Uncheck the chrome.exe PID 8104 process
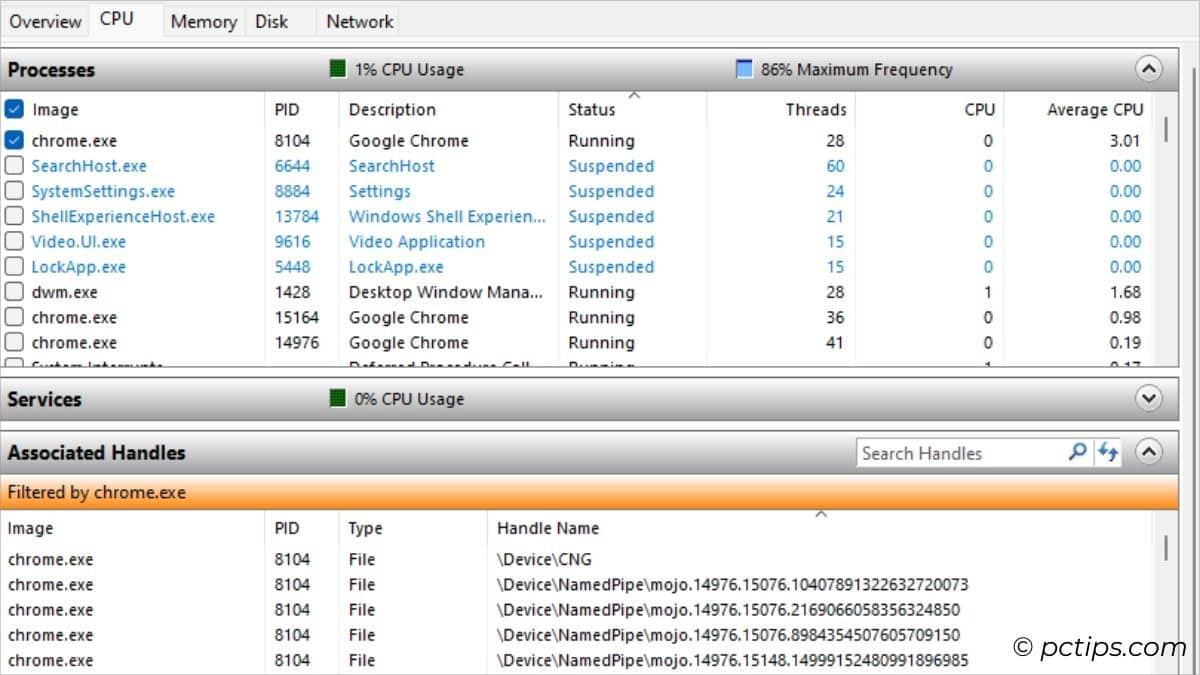 (x=13, y=140)
